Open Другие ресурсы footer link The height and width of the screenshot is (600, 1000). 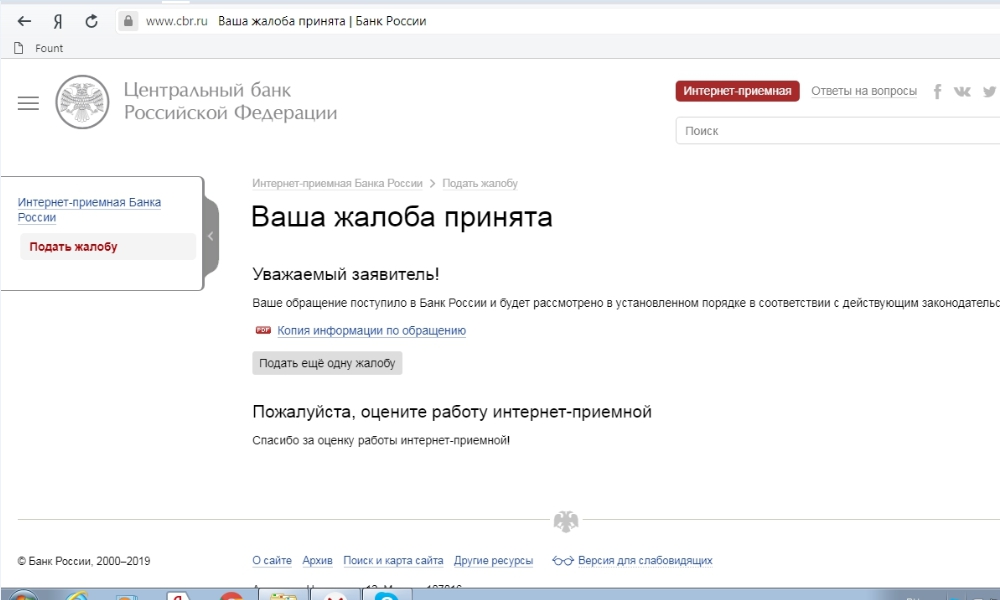click(x=493, y=560)
